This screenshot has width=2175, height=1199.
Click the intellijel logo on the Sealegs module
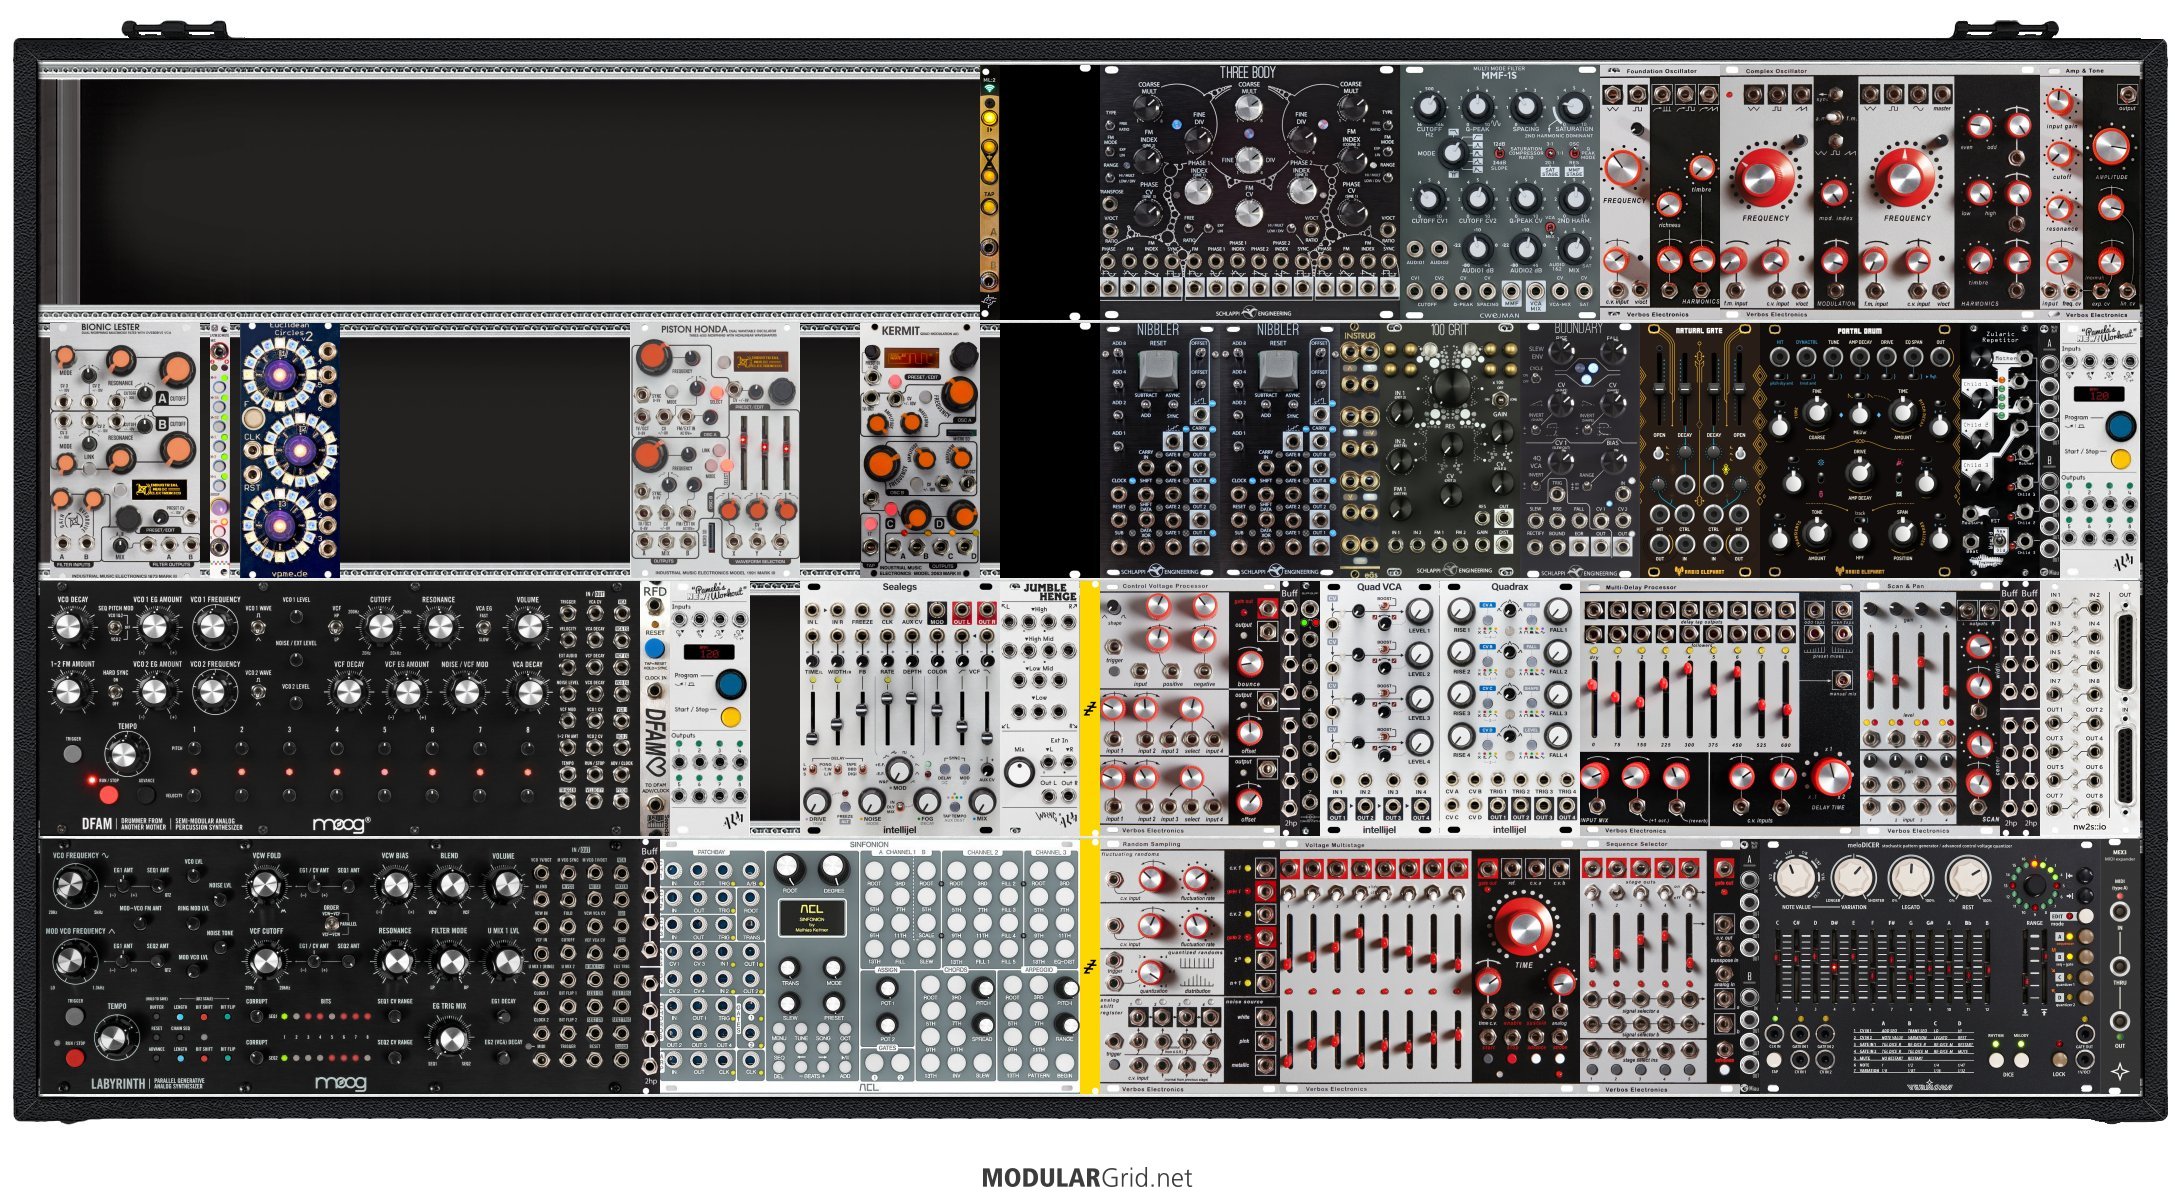tap(900, 830)
